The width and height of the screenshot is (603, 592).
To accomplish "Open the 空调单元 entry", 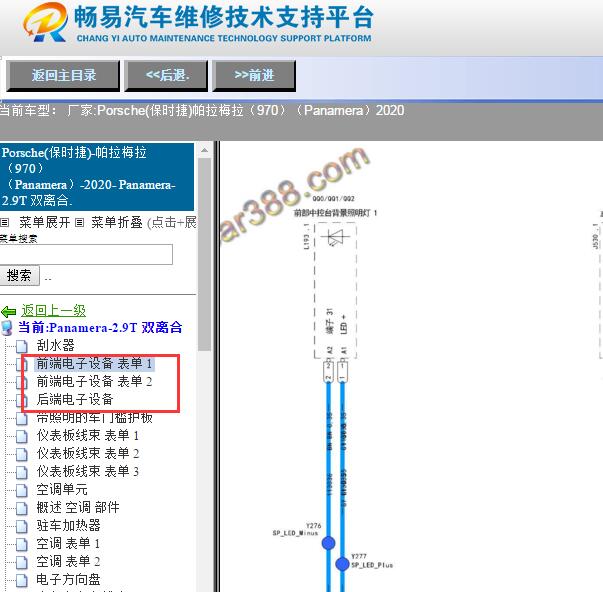I will (x=62, y=489).
